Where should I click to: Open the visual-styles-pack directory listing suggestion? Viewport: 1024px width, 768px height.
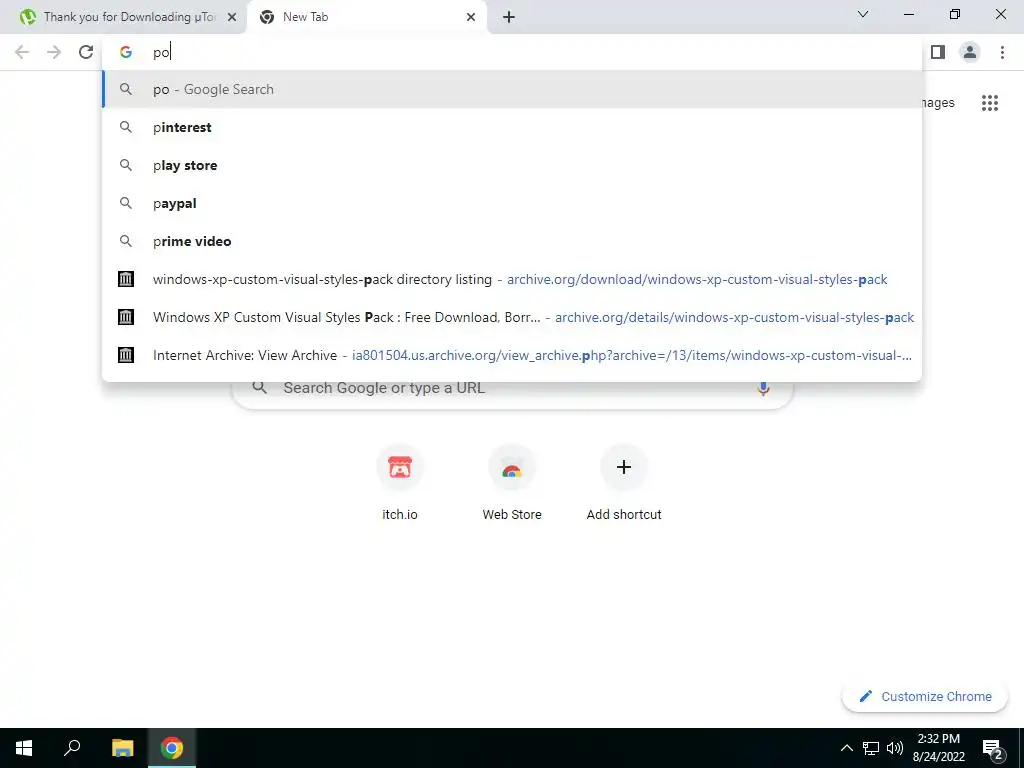click(513, 279)
